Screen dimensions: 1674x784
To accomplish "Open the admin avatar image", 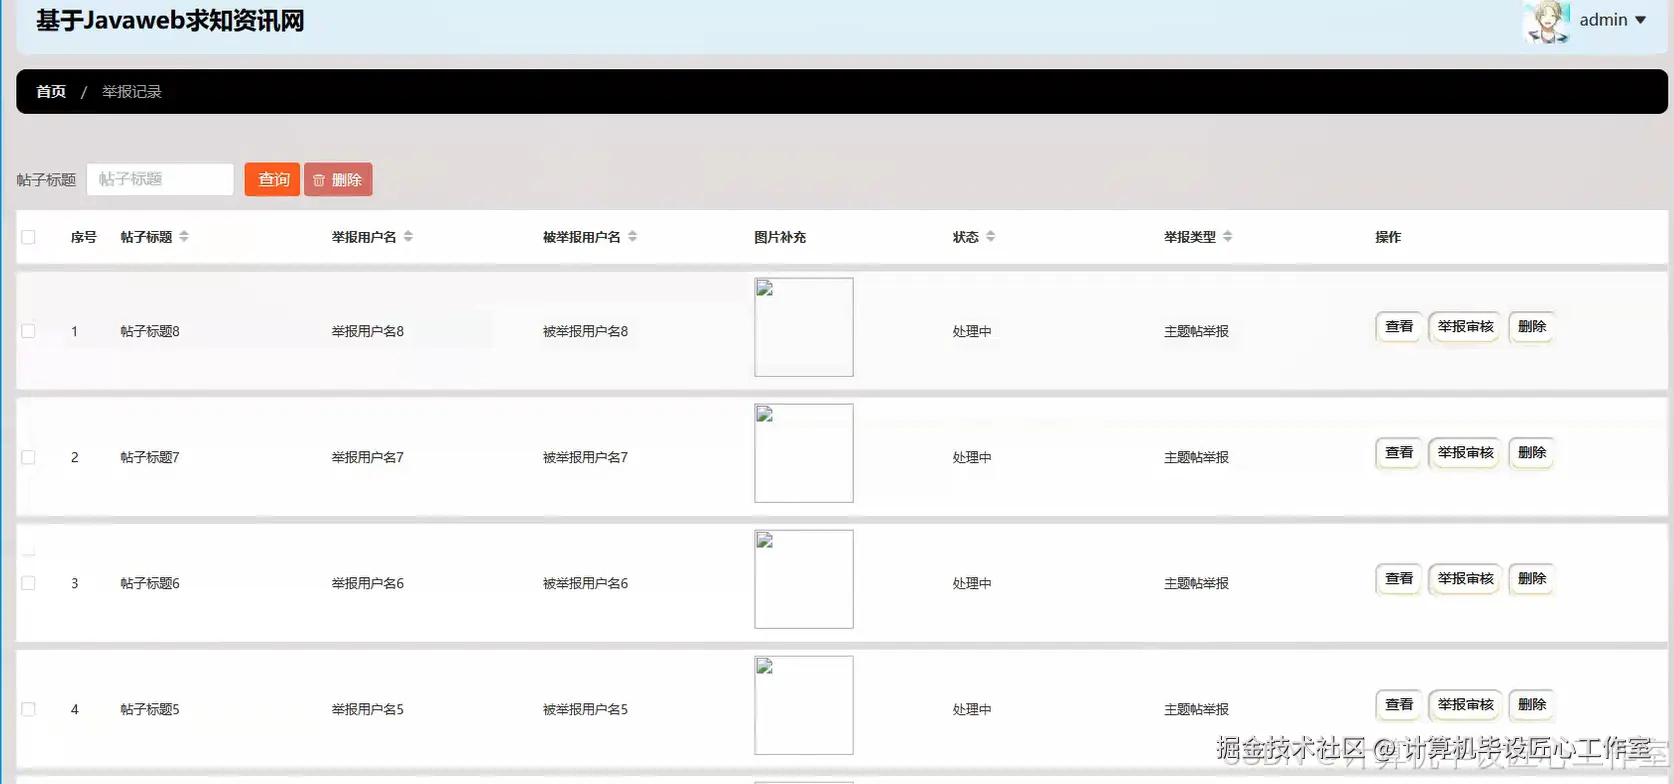I will pos(1546,21).
